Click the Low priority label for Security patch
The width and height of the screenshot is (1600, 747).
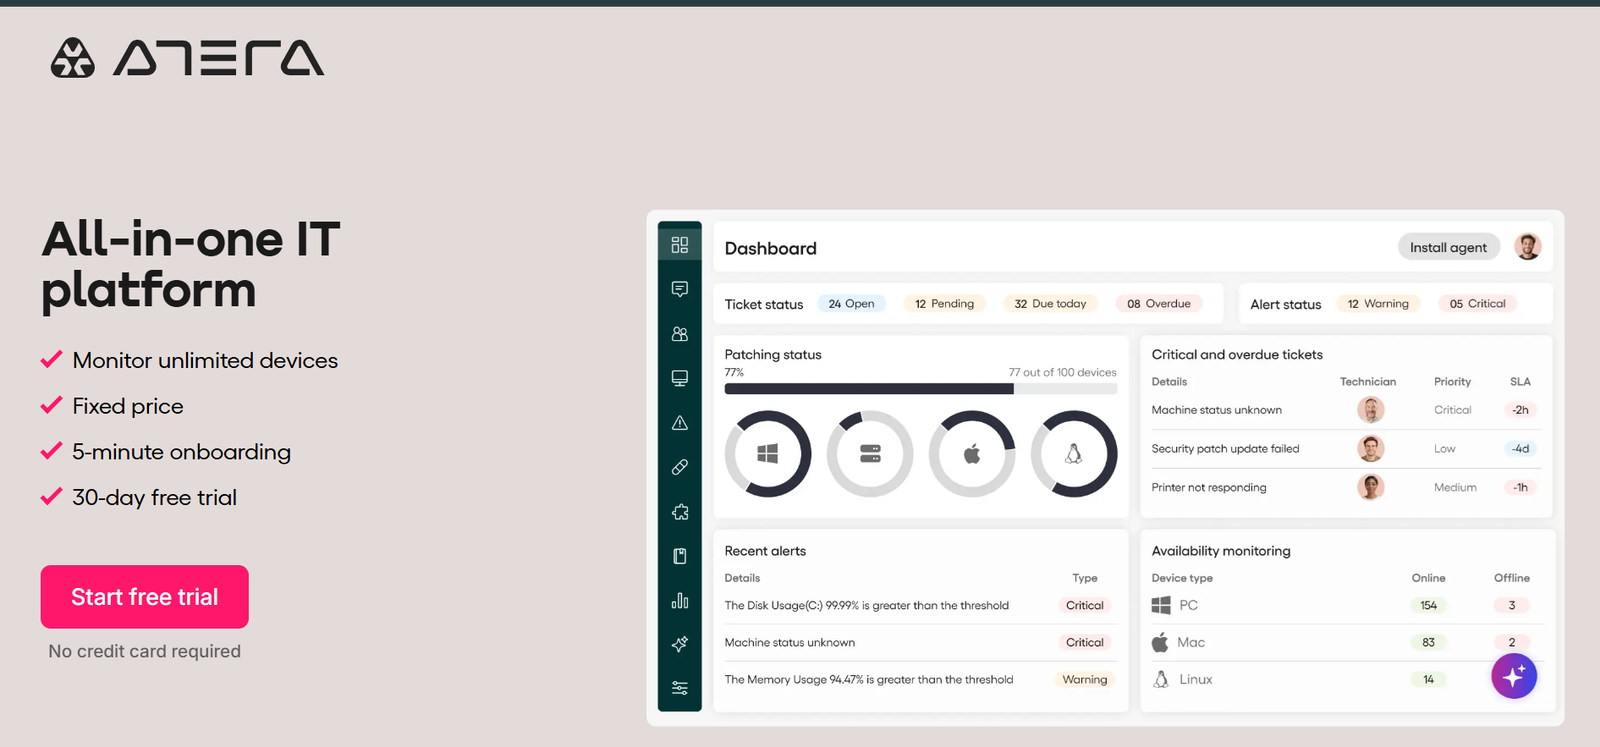1444,448
